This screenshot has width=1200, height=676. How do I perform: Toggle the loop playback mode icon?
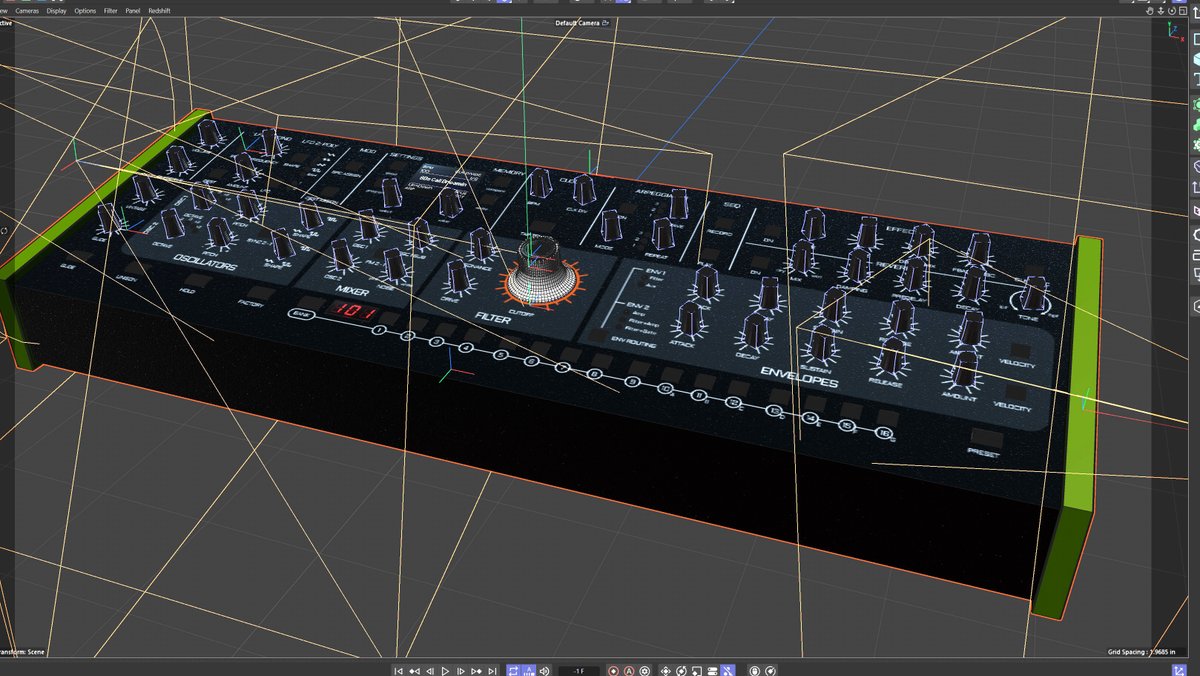515,670
